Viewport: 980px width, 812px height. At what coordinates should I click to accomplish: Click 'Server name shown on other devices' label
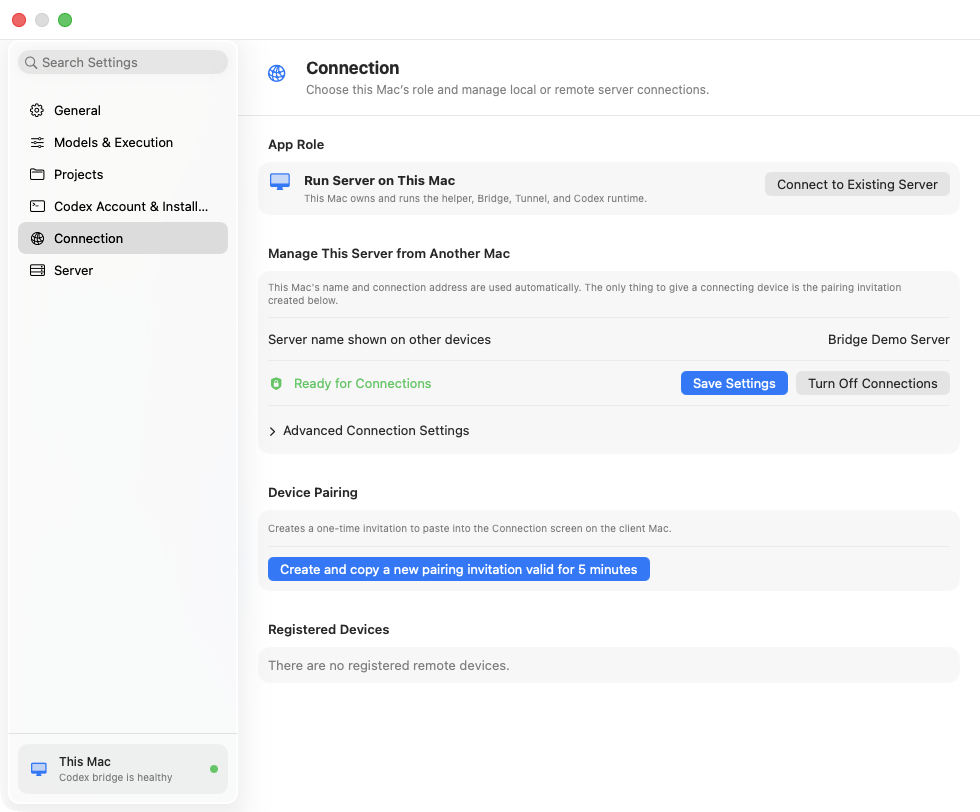coord(379,339)
